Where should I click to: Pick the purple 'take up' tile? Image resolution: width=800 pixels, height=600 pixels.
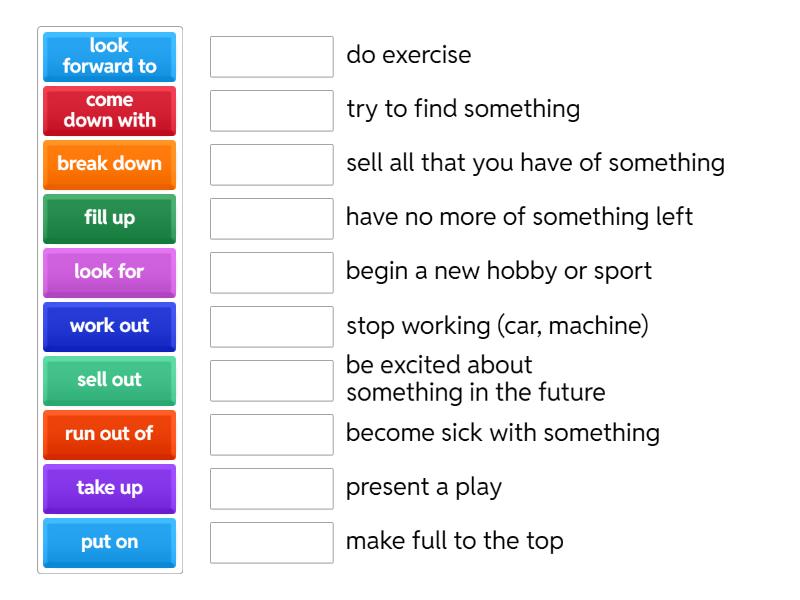click(x=110, y=488)
